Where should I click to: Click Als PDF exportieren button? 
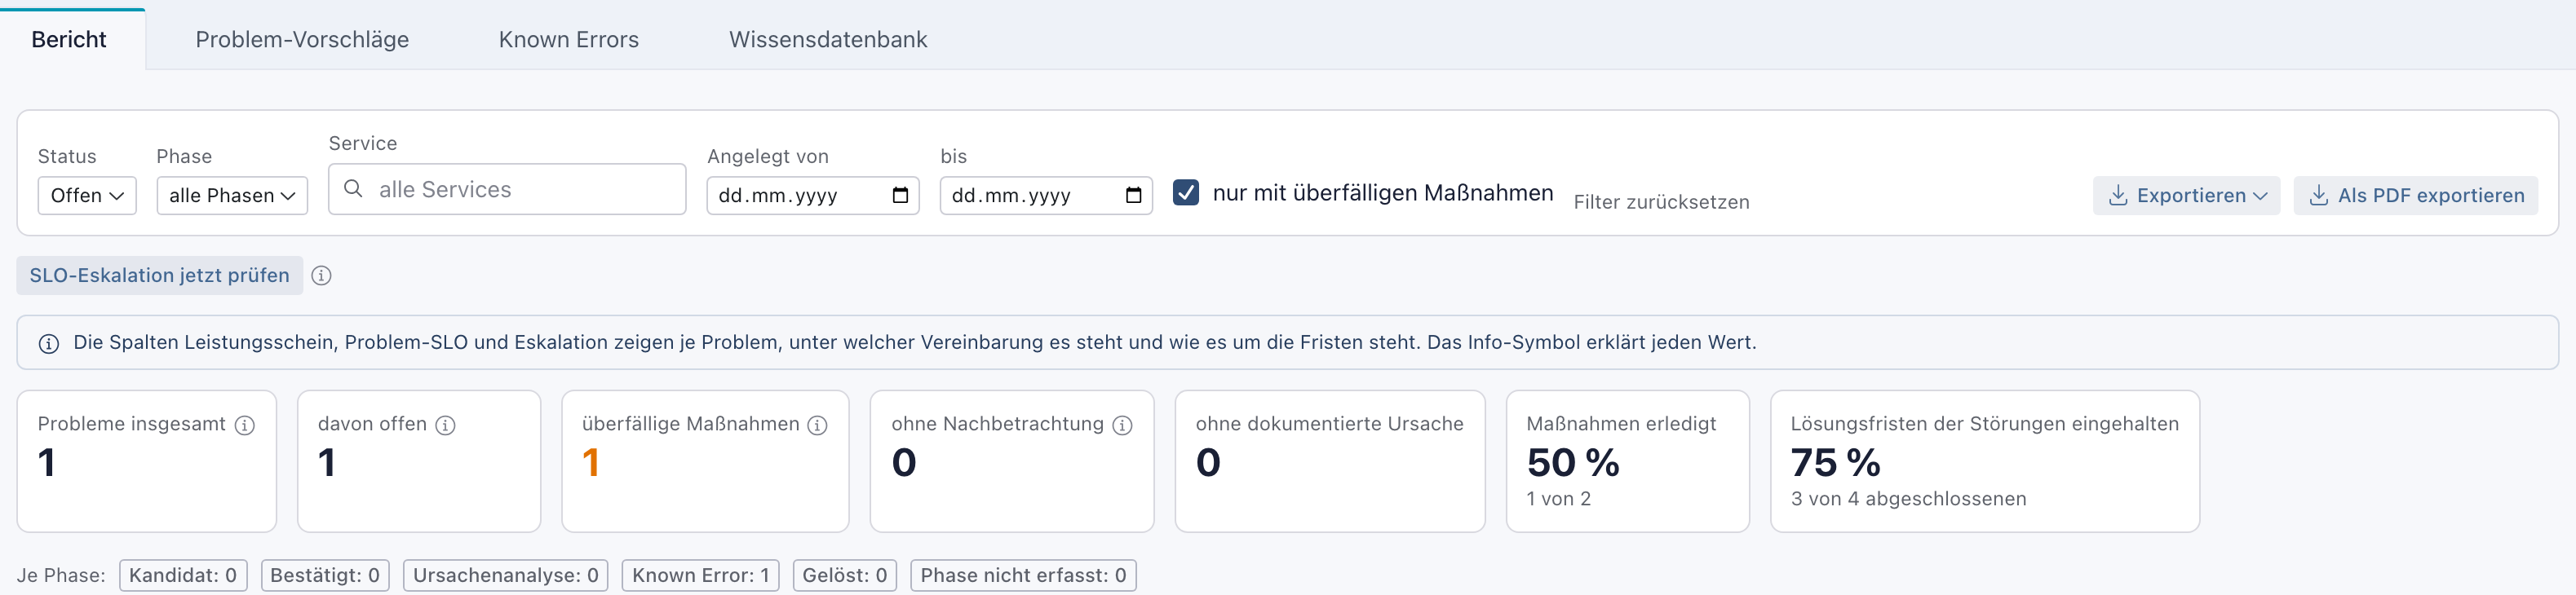click(2416, 195)
